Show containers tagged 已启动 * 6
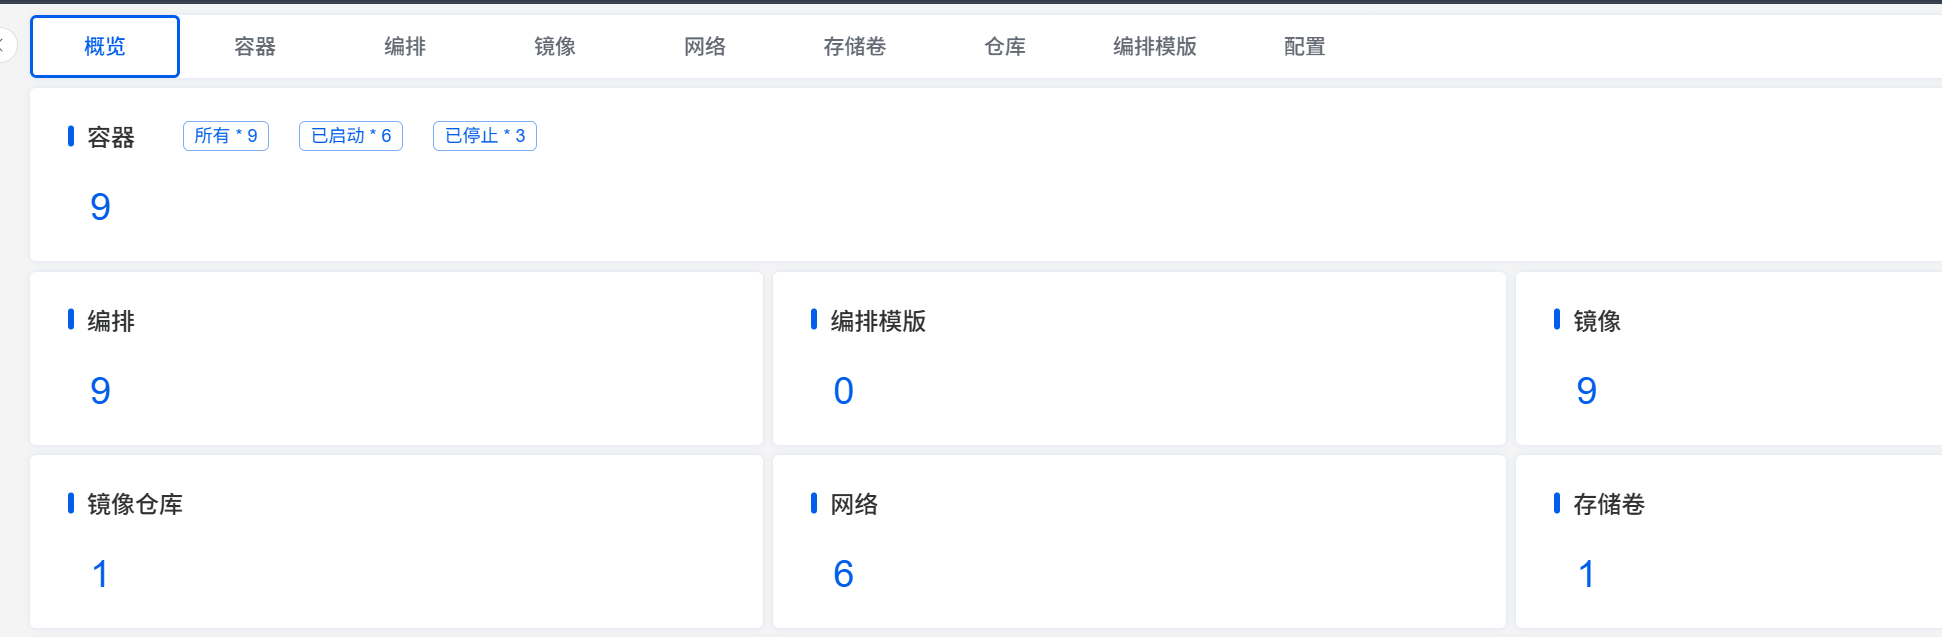This screenshot has height=637, width=1942. [x=351, y=136]
